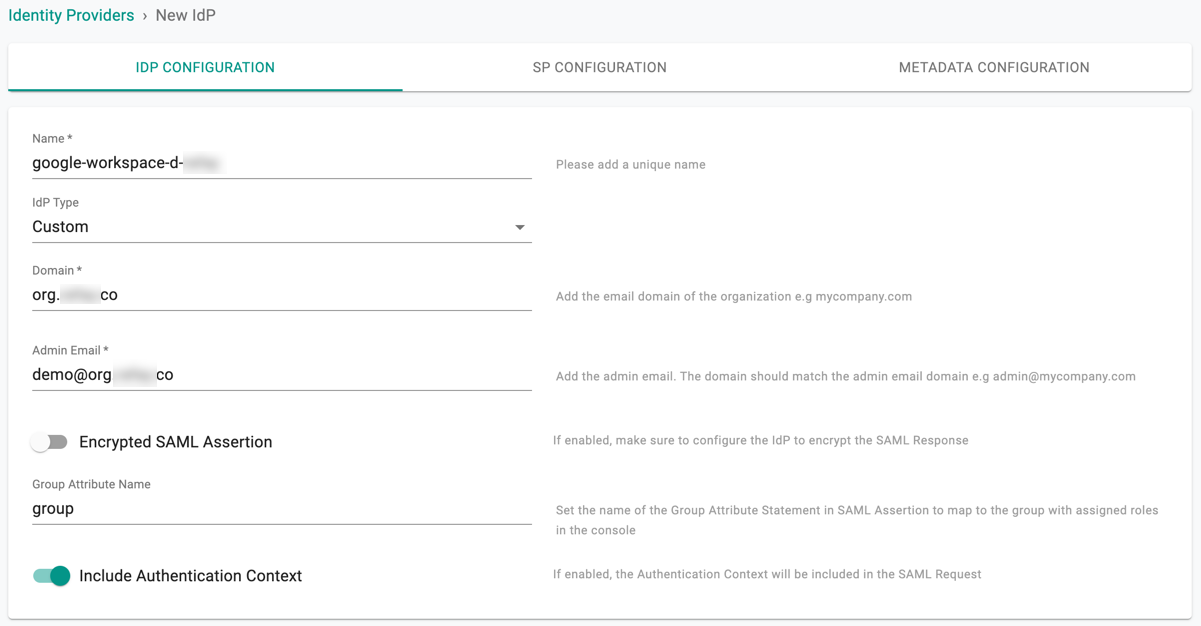Click the Authentication Context SAML Request hint
This screenshot has width=1201, height=626.
click(x=767, y=575)
